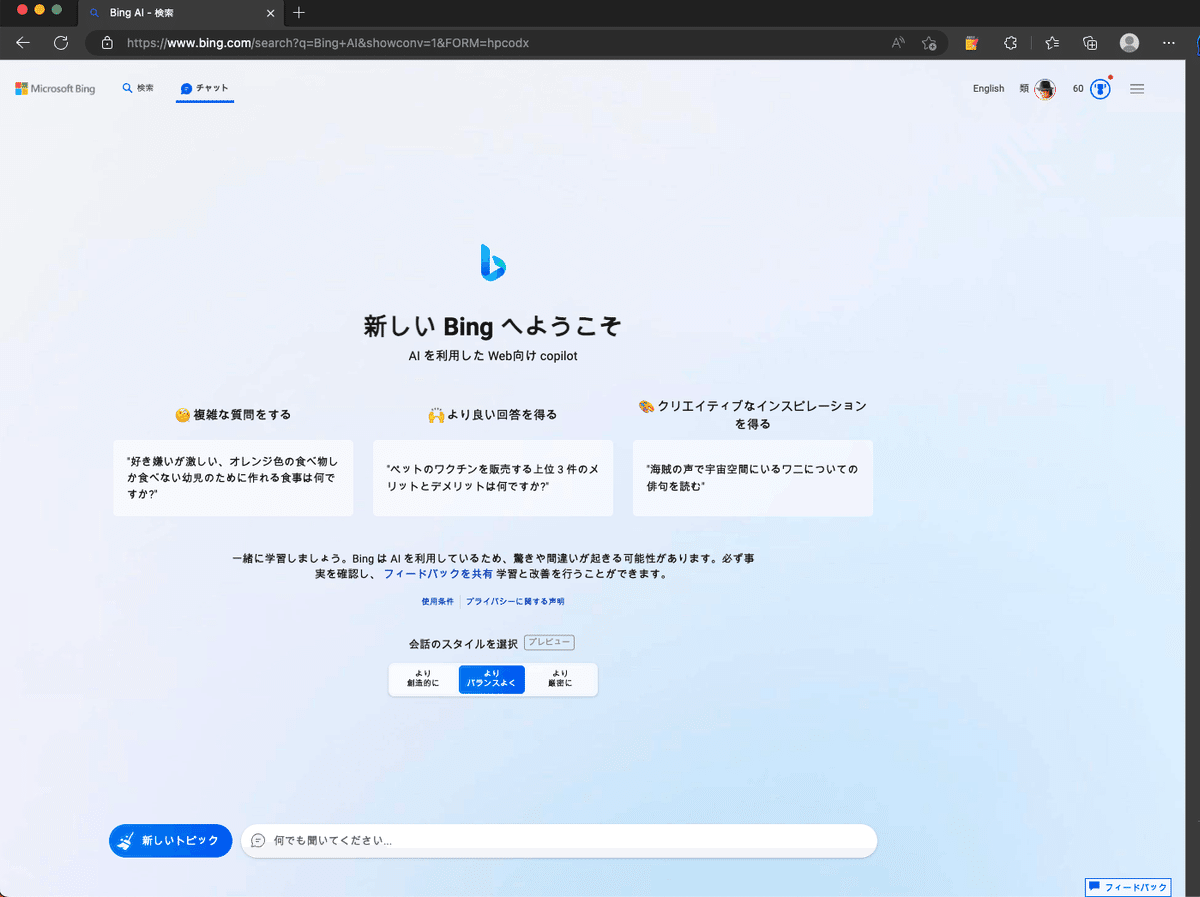Choose the pet vaccine pros and cons example prompt
This screenshot has width=1200, height=897.
[493, 478]
